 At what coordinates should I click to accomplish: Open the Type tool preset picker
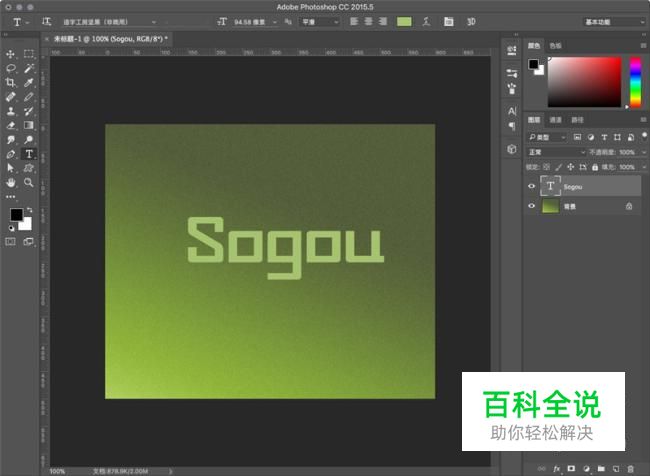(x=20, y=22)
